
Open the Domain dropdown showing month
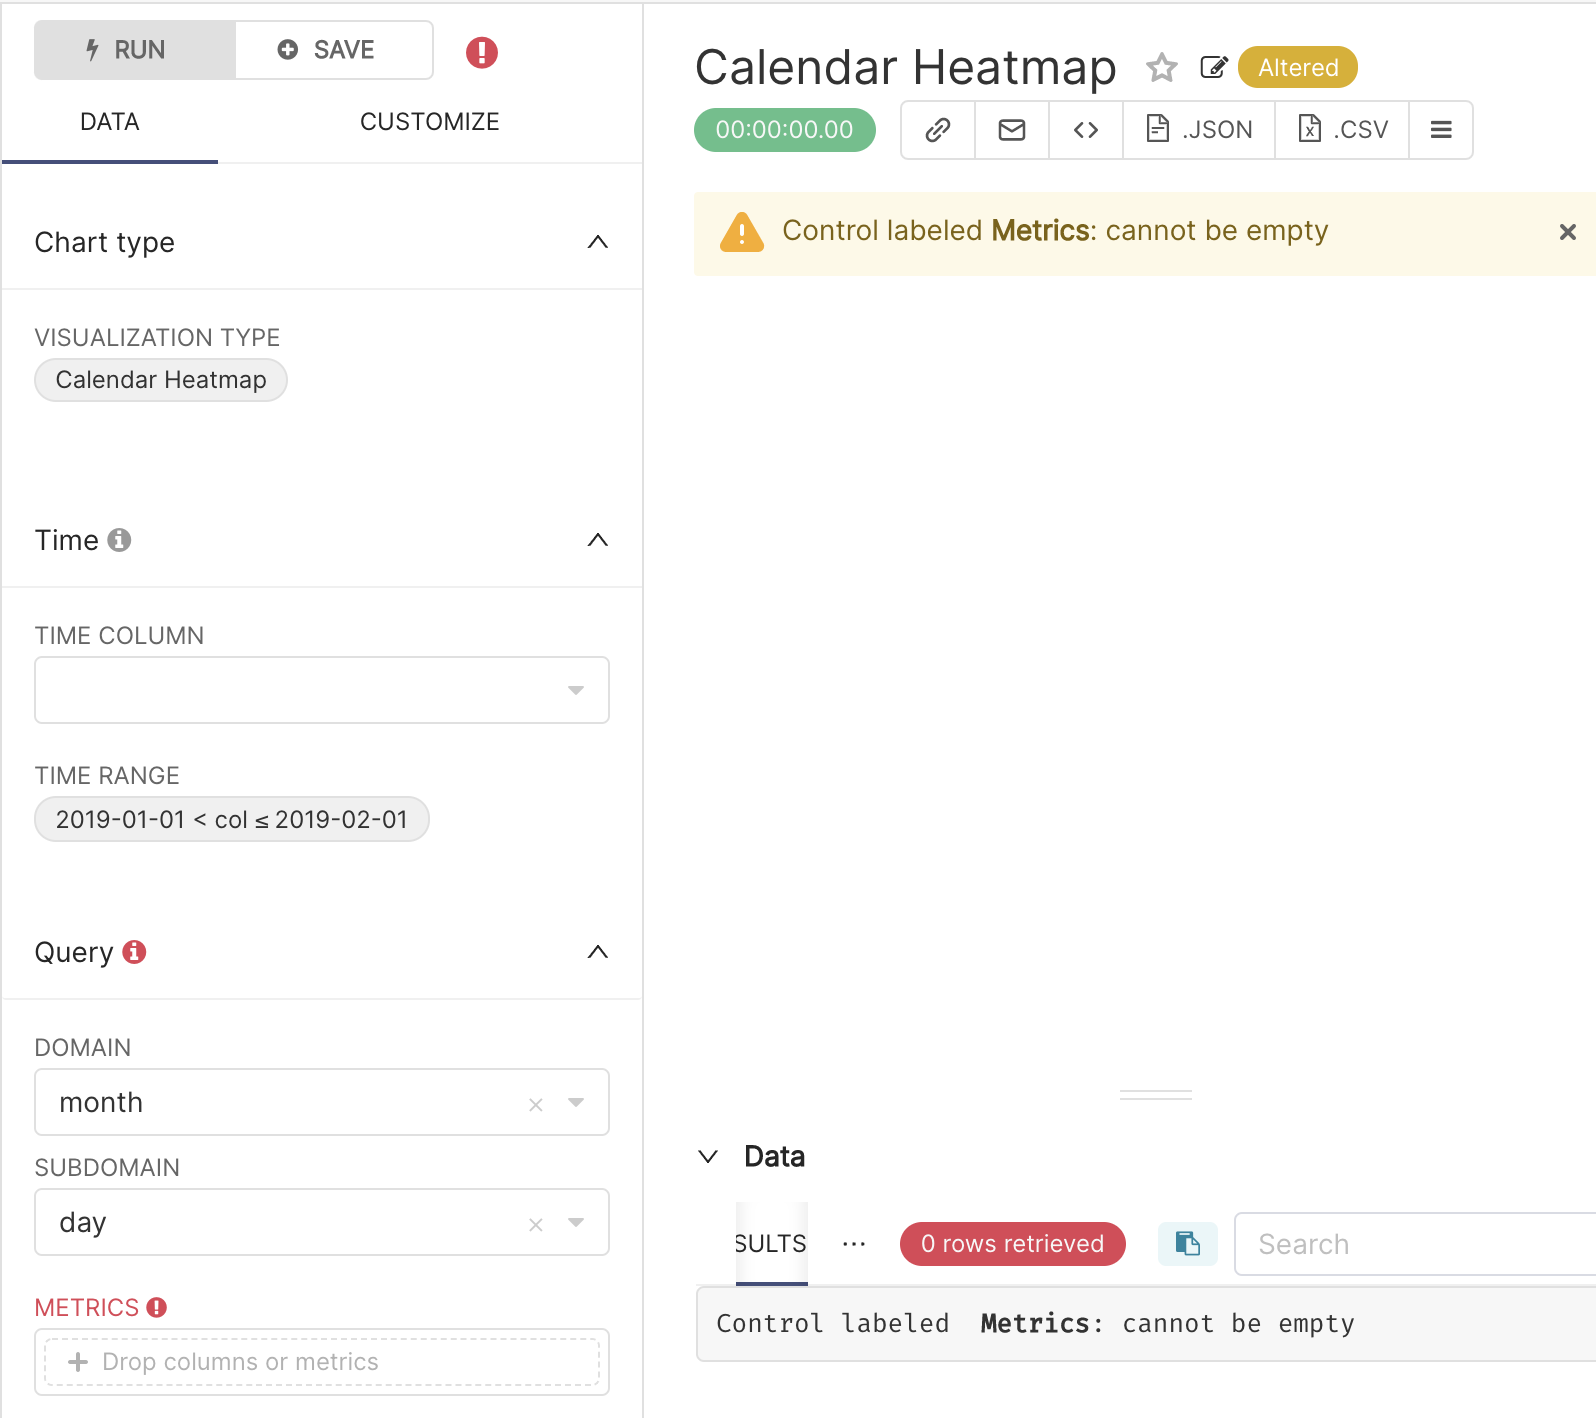tap(322, 1102)
